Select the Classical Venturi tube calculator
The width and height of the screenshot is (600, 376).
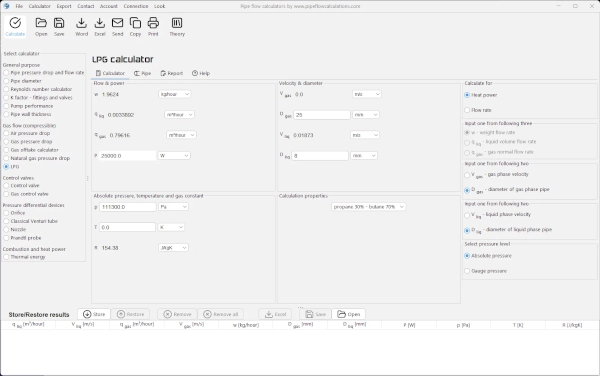click(x=30, y=221)
